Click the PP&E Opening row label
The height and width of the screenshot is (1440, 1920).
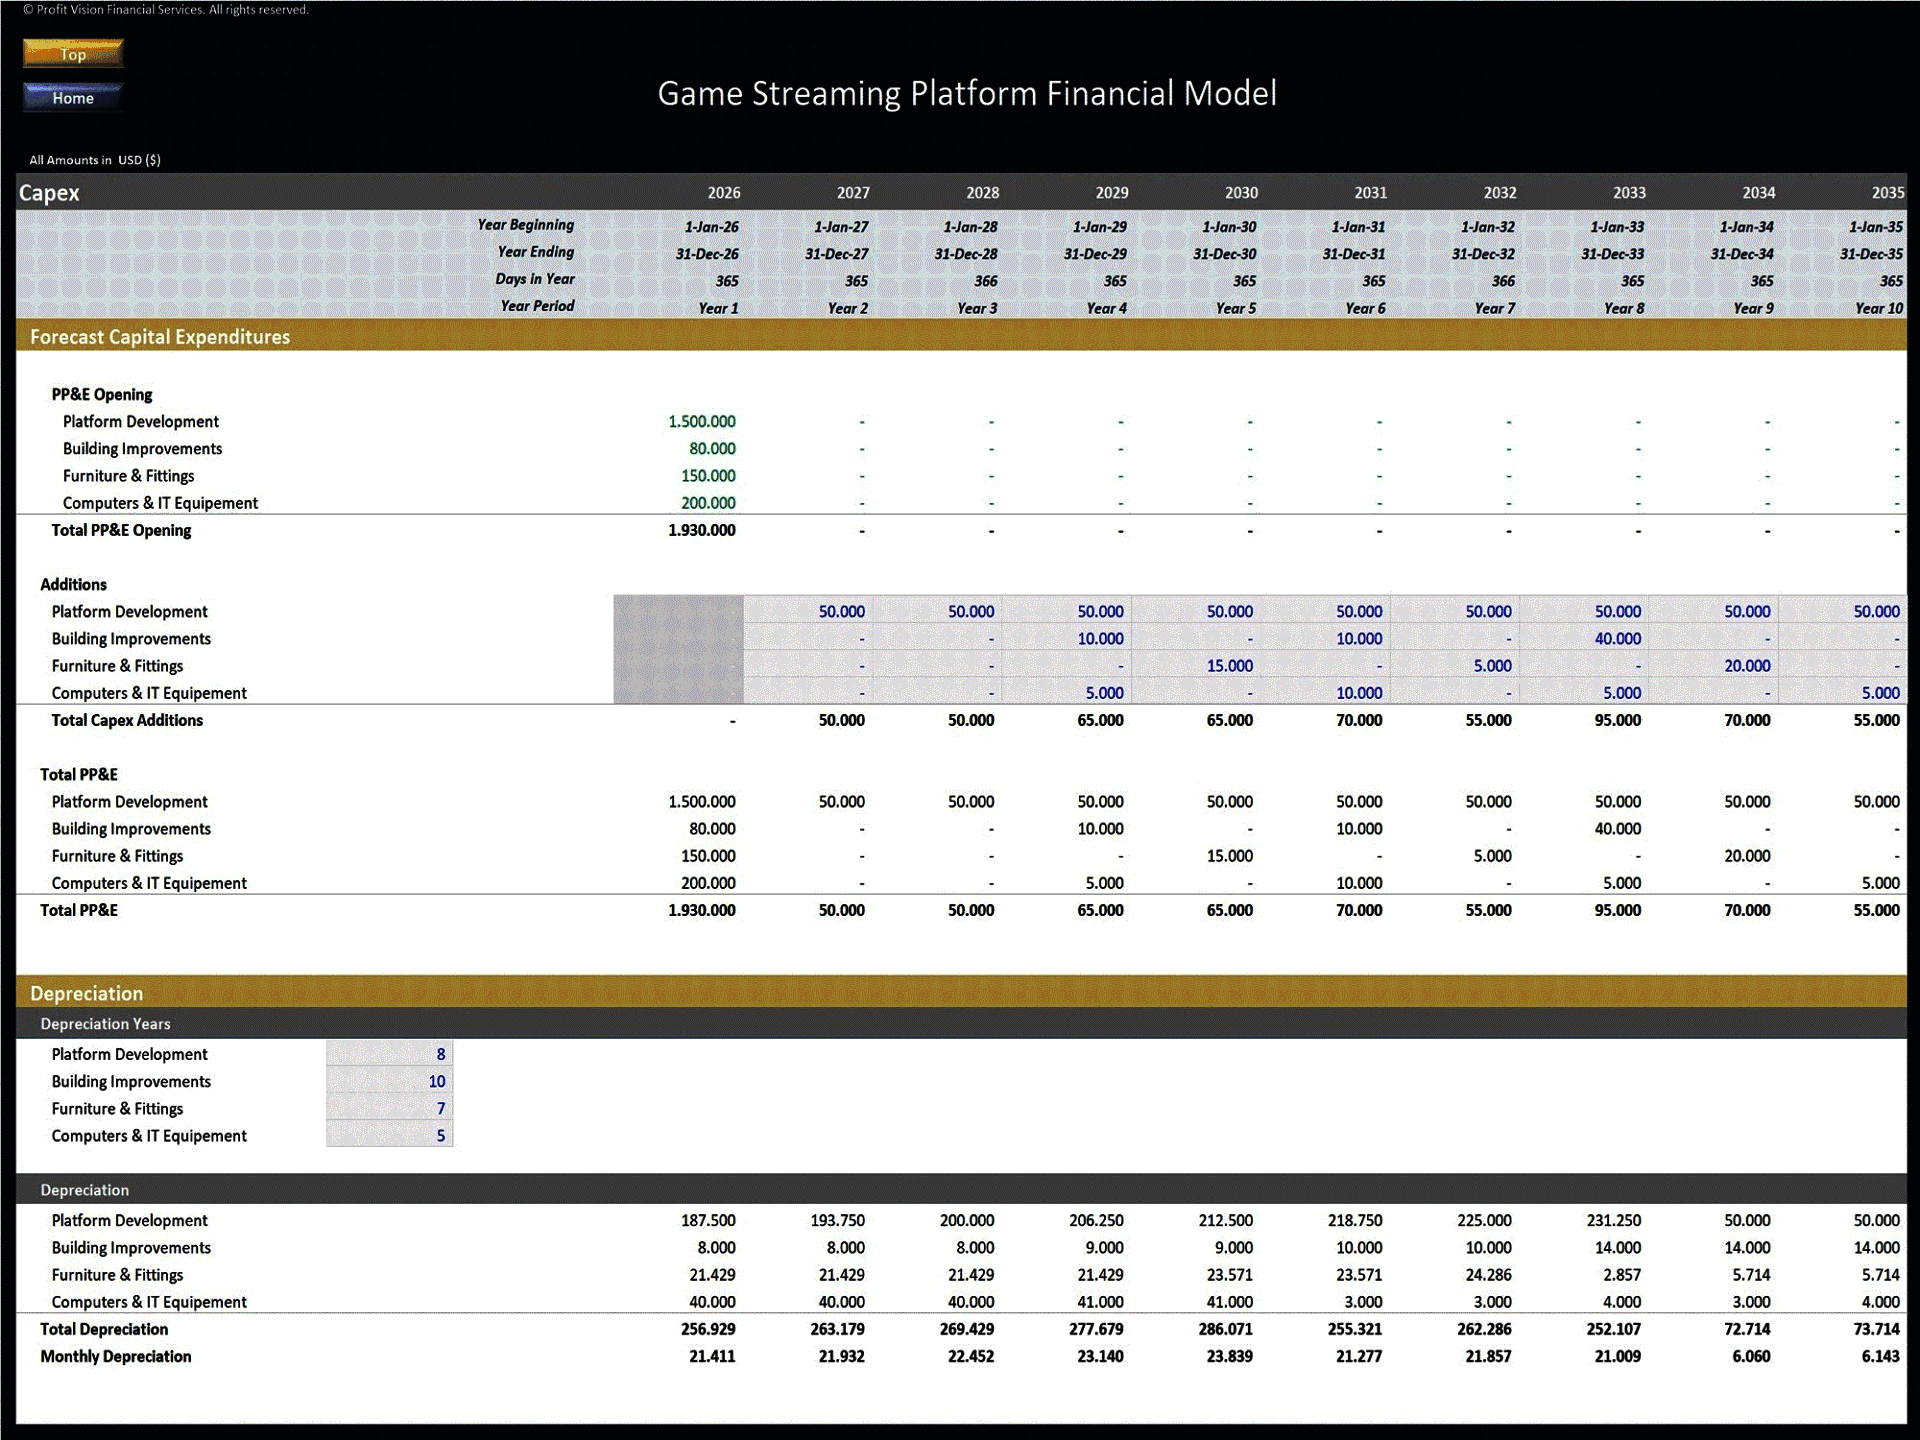coord(102,394)
